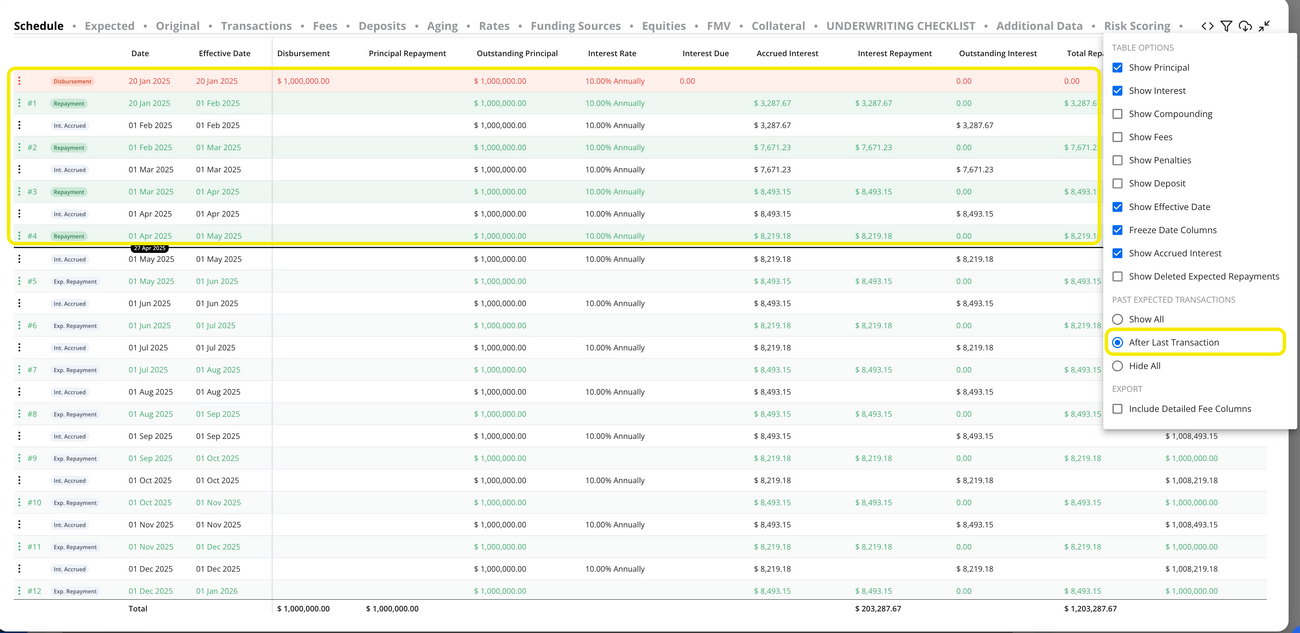
Task: Open the Fees tab
Action: click(325, 26)
